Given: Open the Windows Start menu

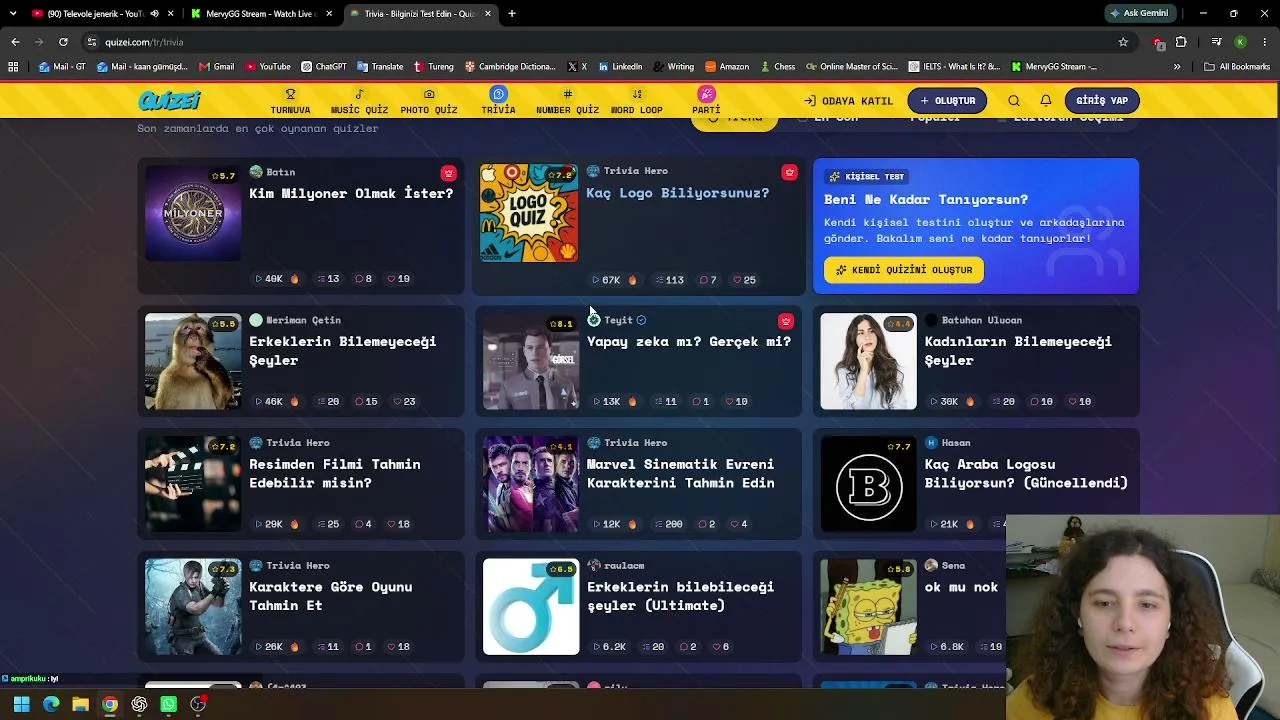Looking at the screenshot, I should (x=21, y=704).
